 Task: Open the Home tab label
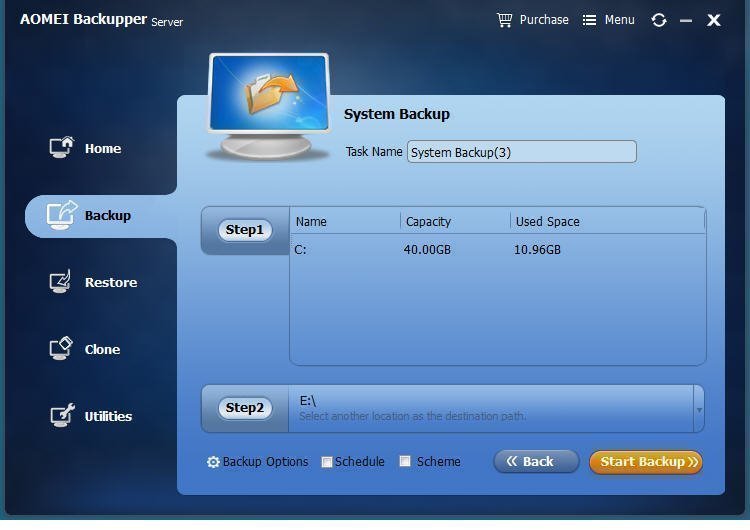click(x=103, y=149)
